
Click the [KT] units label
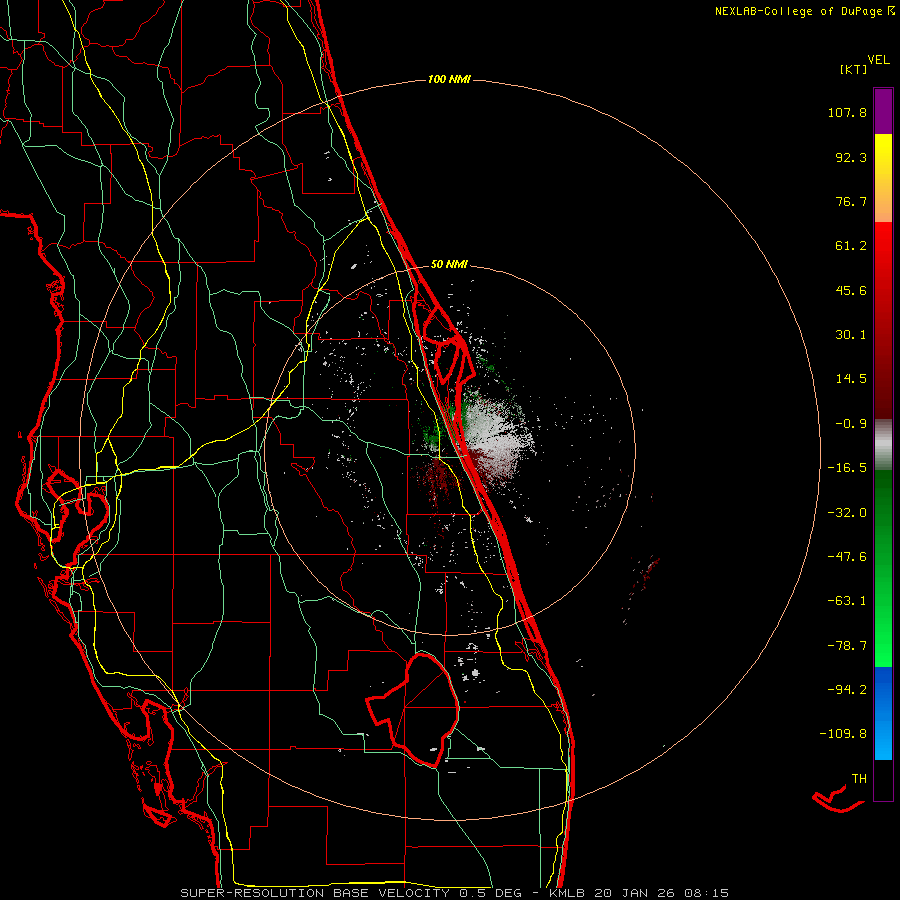(x=854, y=69)
